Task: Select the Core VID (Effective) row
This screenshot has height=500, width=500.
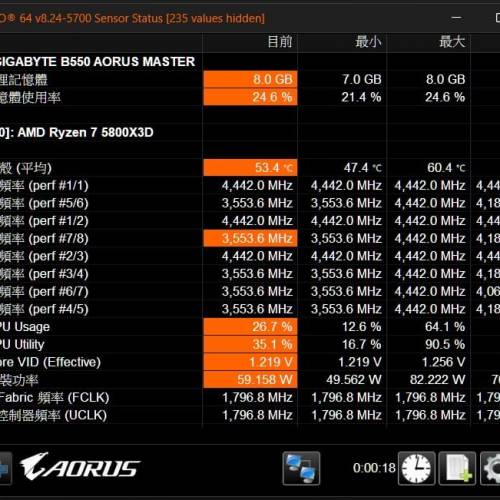Action: coord(250,362)
